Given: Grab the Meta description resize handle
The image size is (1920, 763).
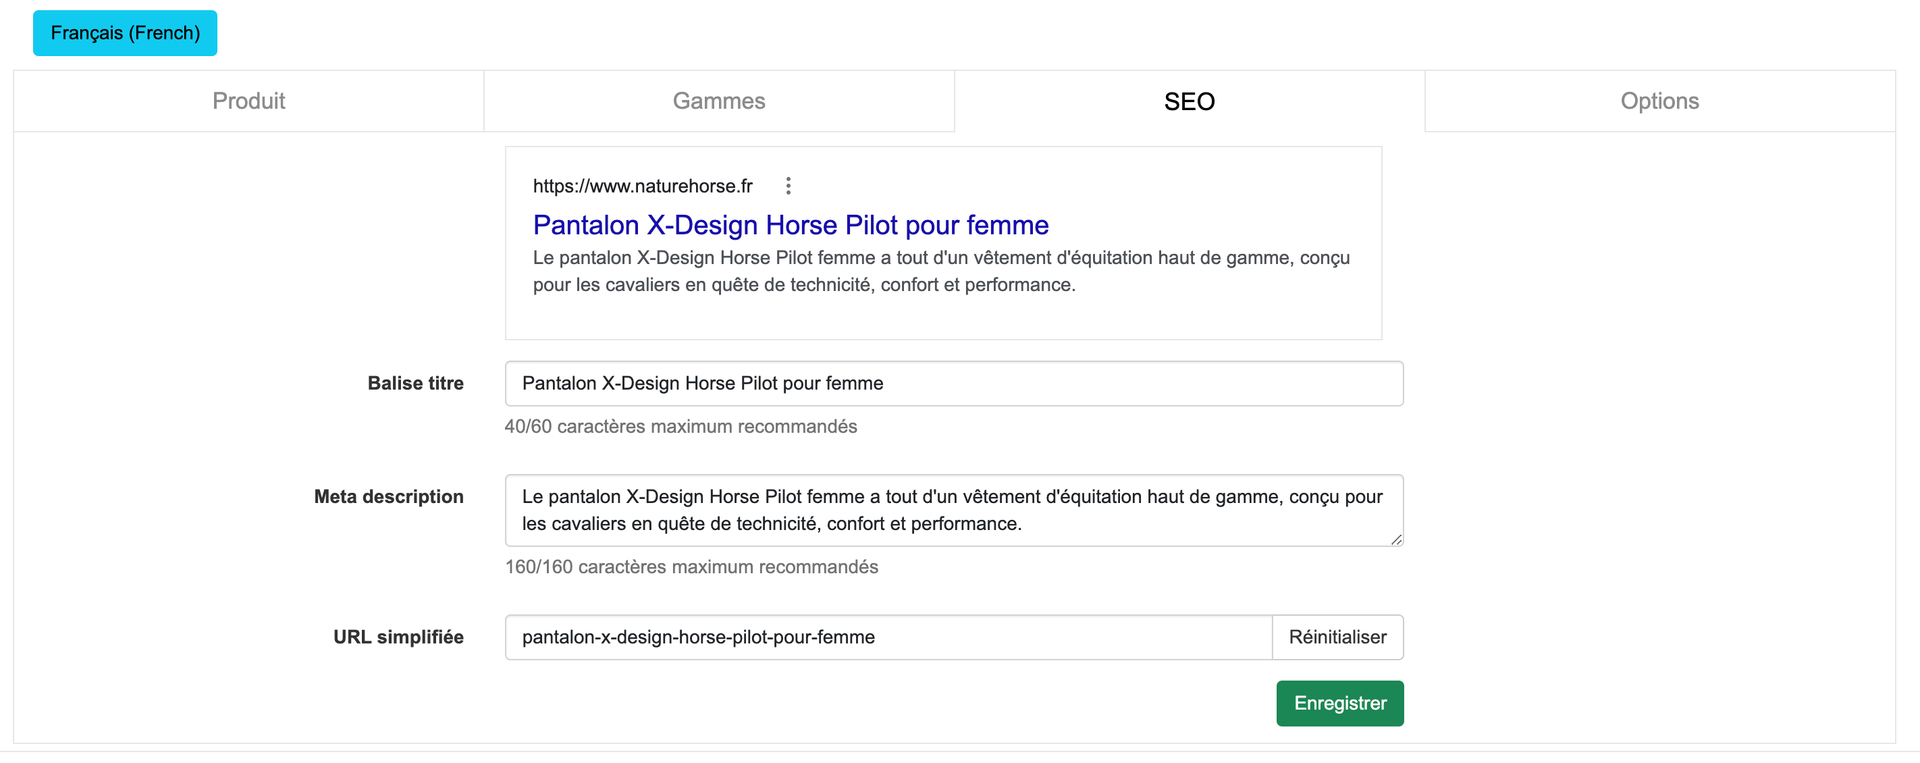Looking at the screenshot, I should pyautogui.click(x=1396, y=539).
